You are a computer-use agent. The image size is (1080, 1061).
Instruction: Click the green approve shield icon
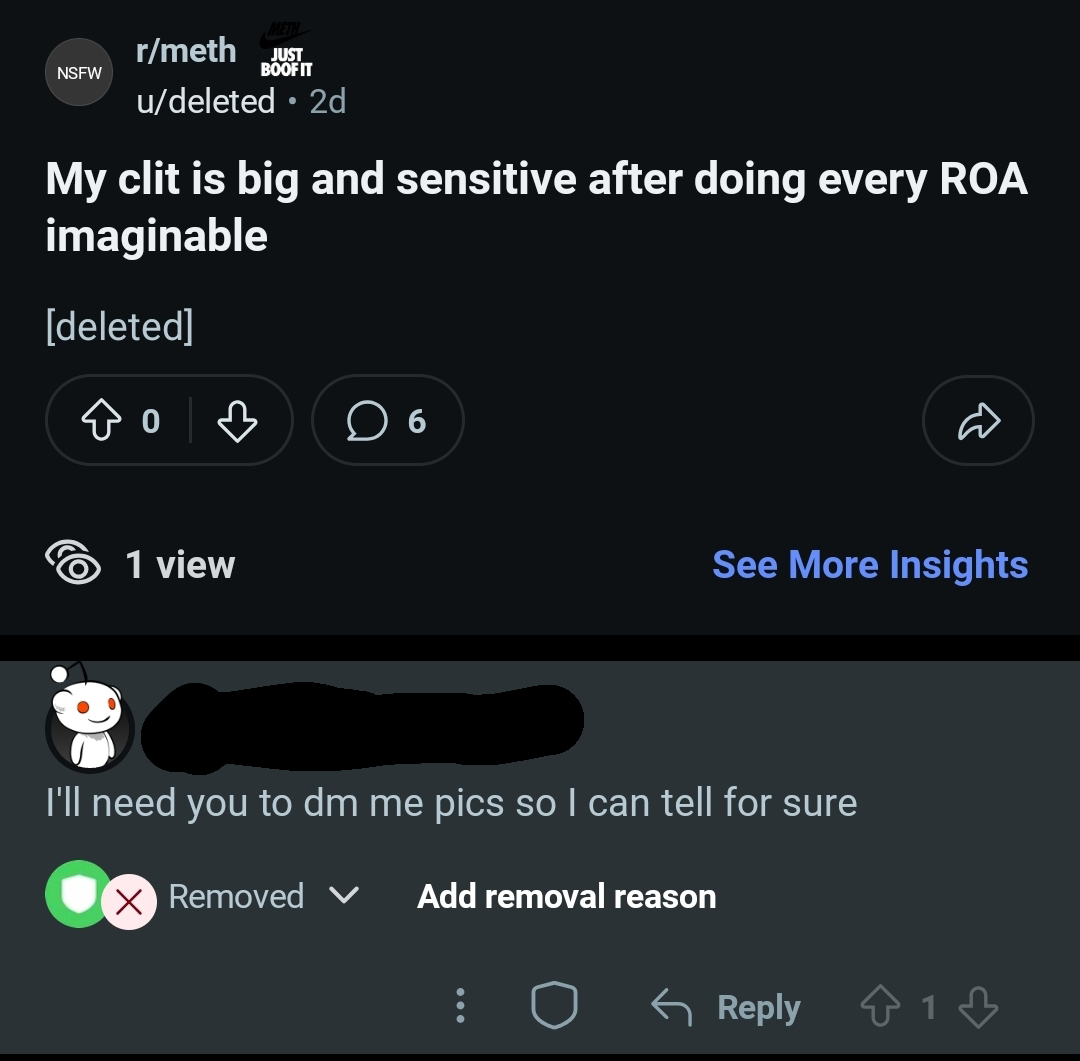pos(77,894)
